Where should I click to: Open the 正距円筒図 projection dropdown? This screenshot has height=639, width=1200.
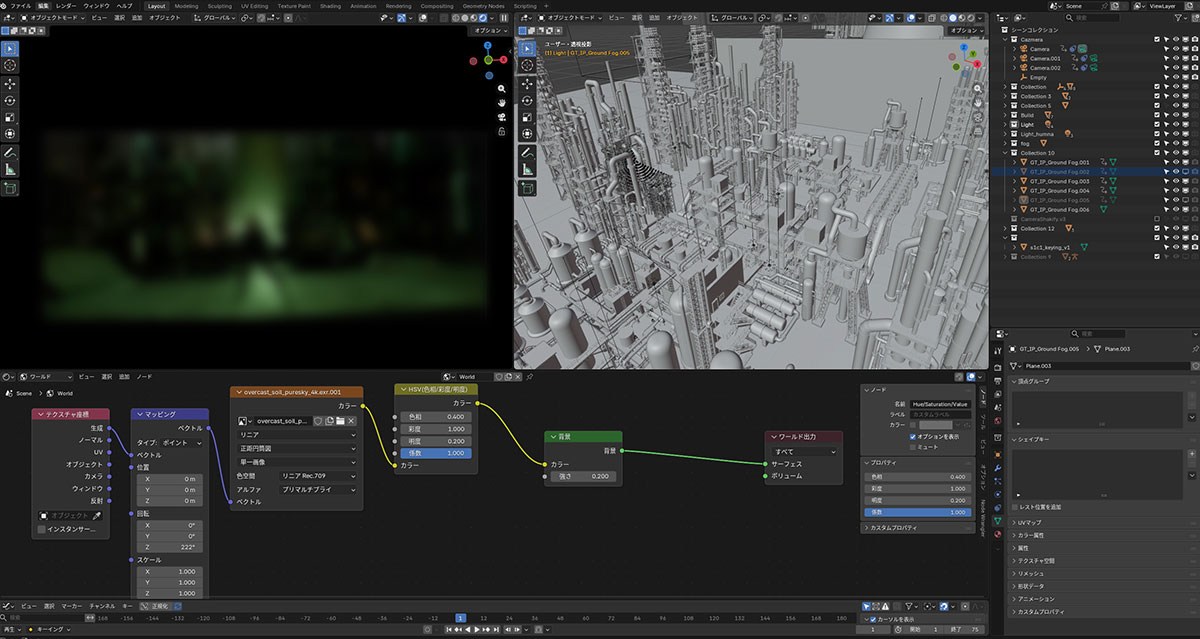tap(296, 449)
